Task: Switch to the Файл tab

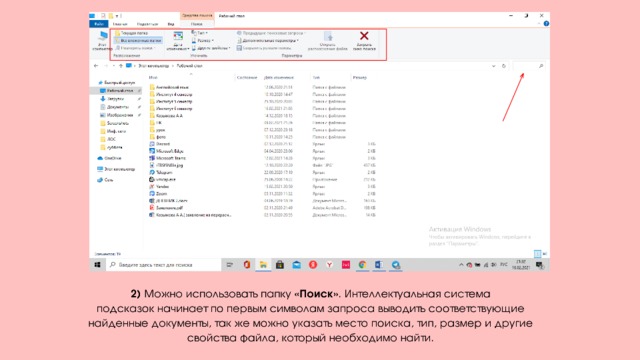Action: point(98,24)
